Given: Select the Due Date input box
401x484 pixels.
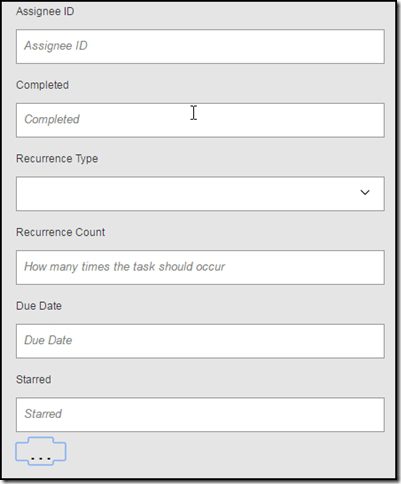Looking at the screenshot, I should pyautogui.click(x=200, y=341).
